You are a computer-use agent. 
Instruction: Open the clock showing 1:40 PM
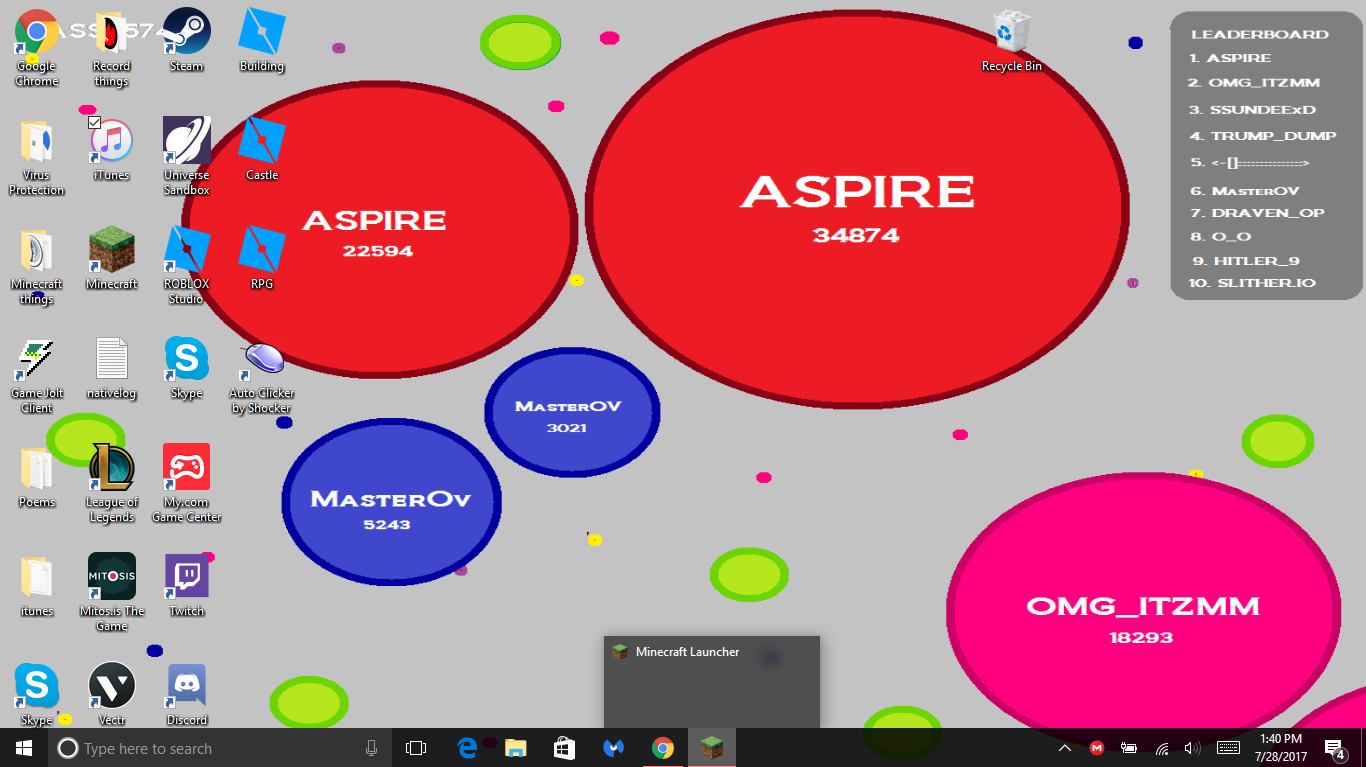click(x=1283, y=748)
